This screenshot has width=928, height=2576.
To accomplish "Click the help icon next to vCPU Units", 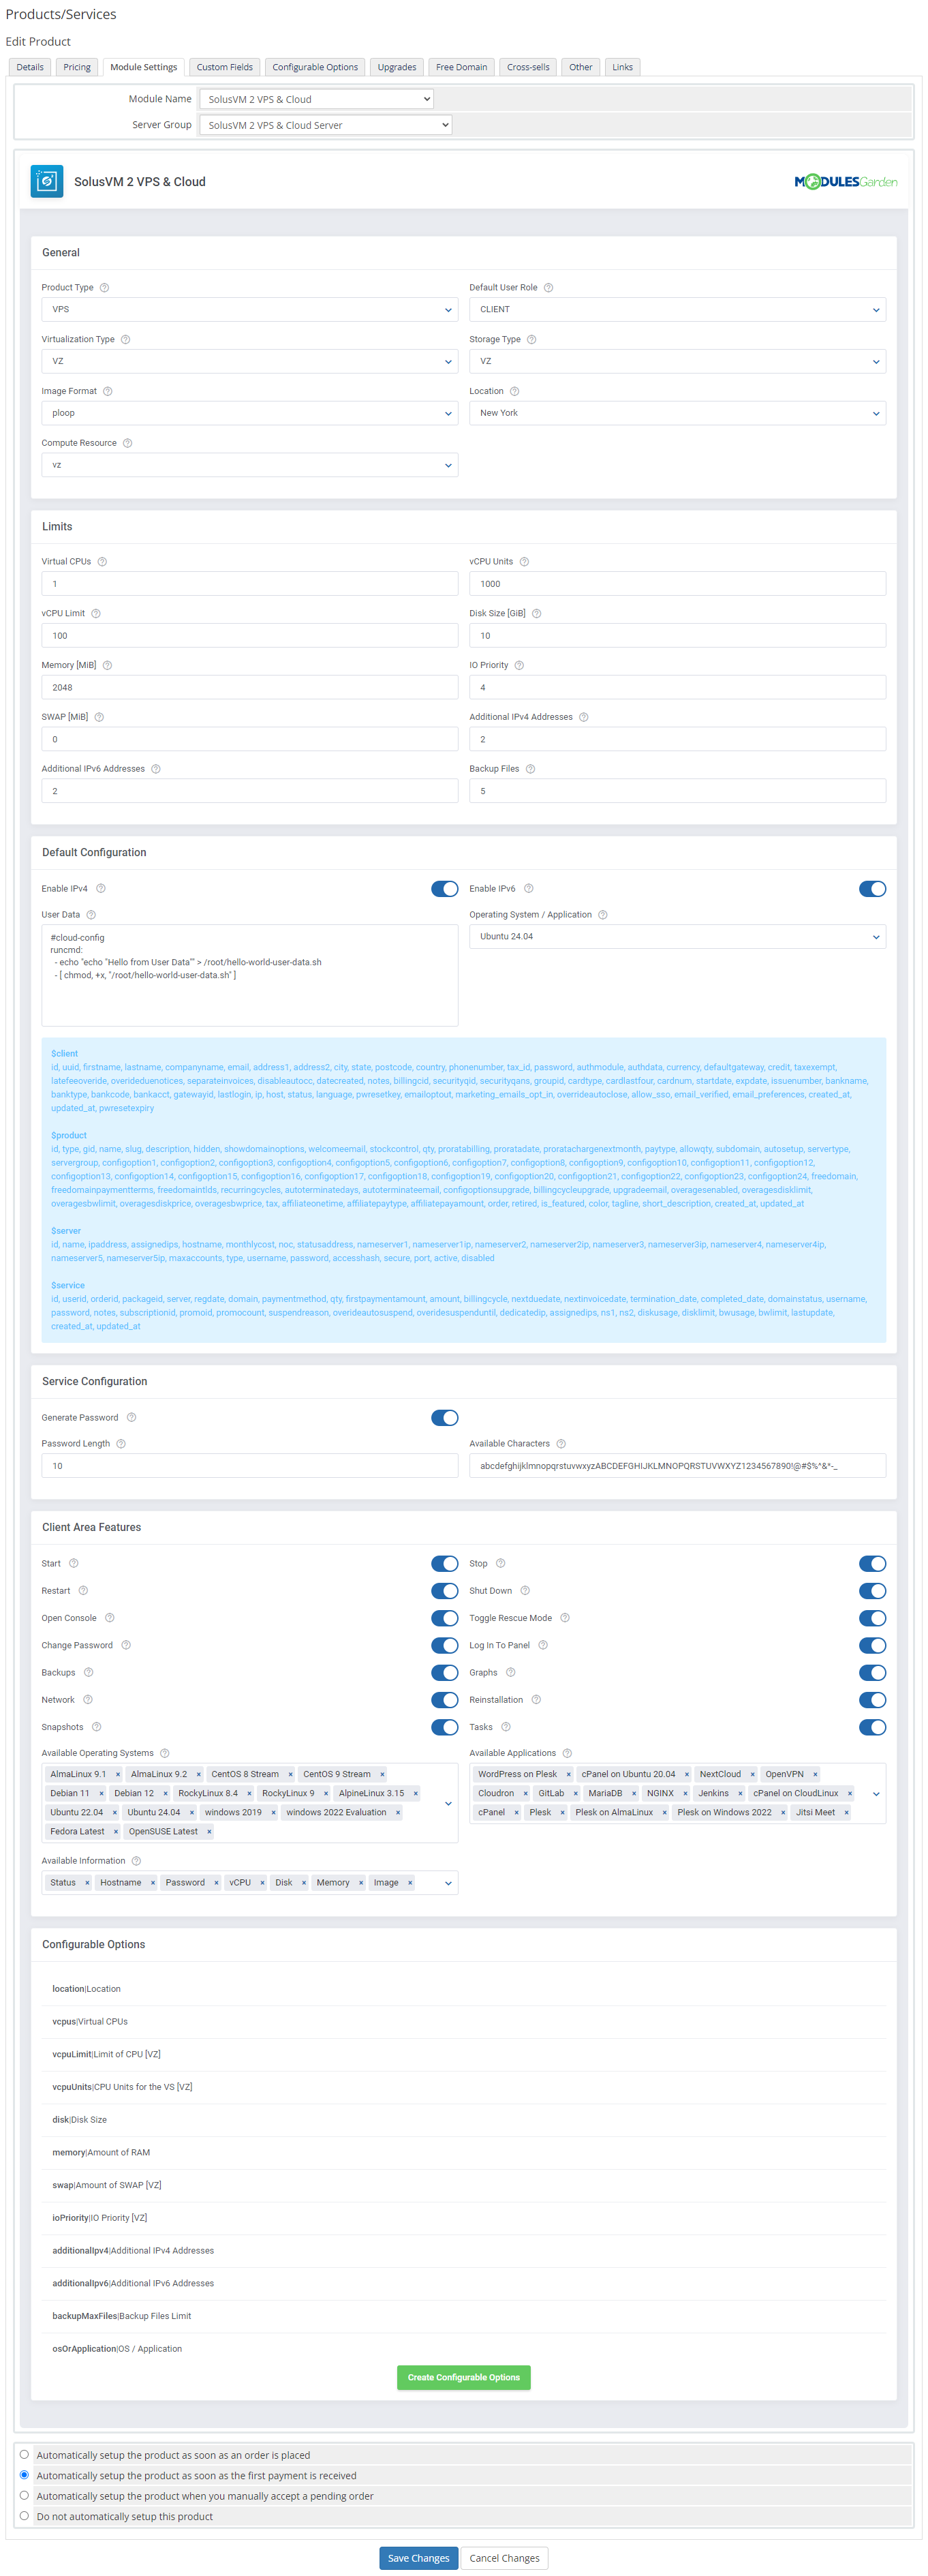I will pyautogui.click(x=524, y=562).
